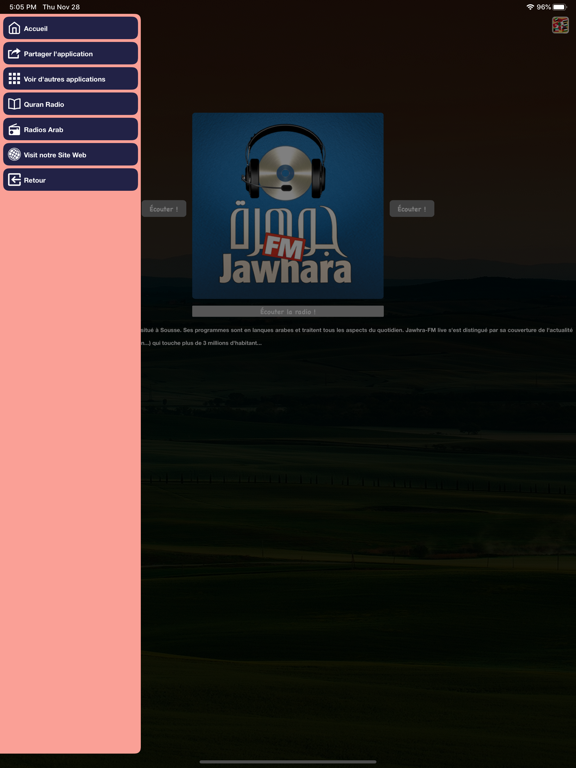Choose Quran Radio from the menu
The height and width of the screenshot is (768, 576).
click(x=71, y=104)
